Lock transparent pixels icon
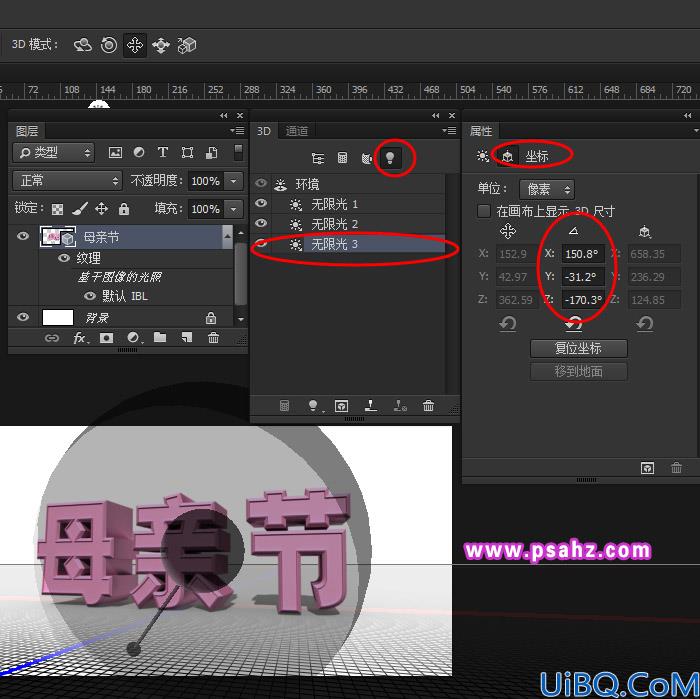The height and width of the screenshot is (699, 700). pyautogui.click(x=57, y=209)
